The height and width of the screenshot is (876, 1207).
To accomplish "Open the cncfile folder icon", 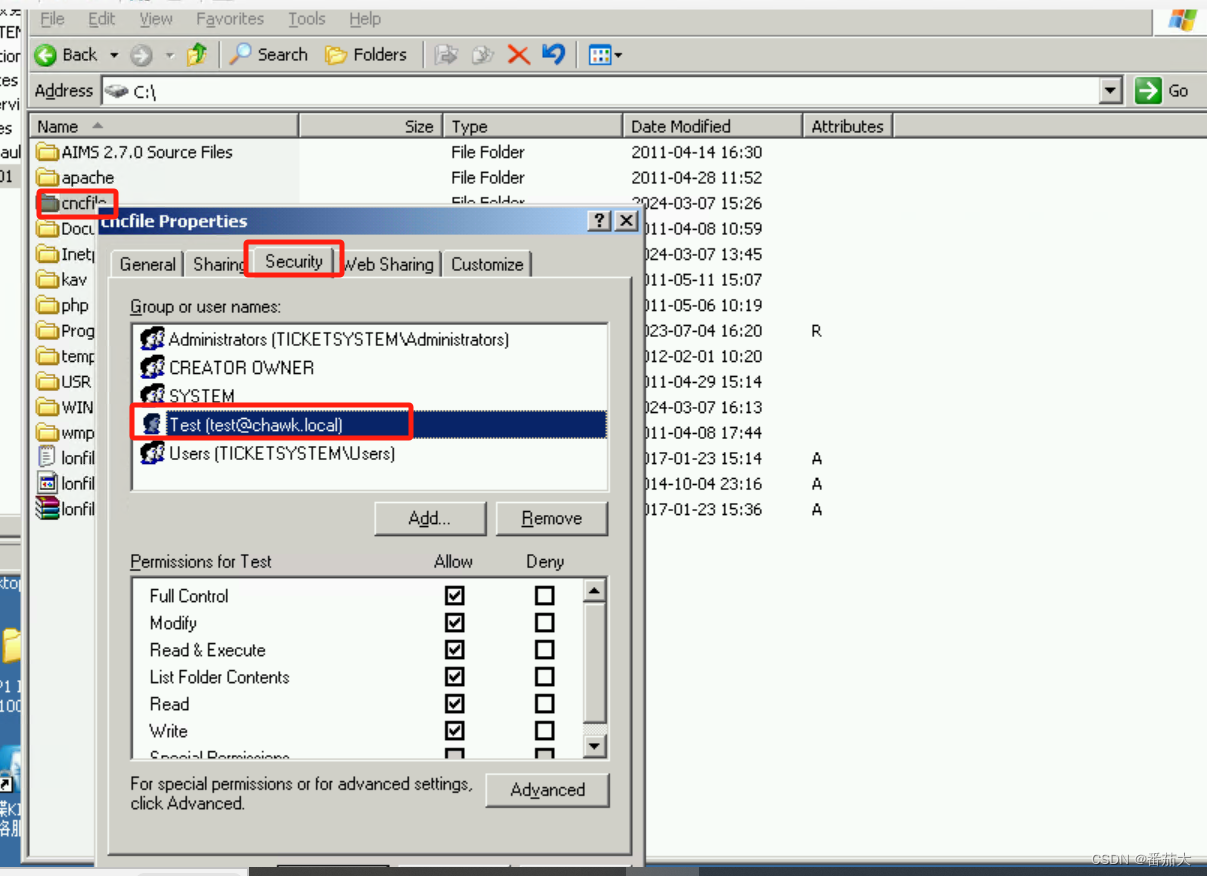I will tap(49, 202).
